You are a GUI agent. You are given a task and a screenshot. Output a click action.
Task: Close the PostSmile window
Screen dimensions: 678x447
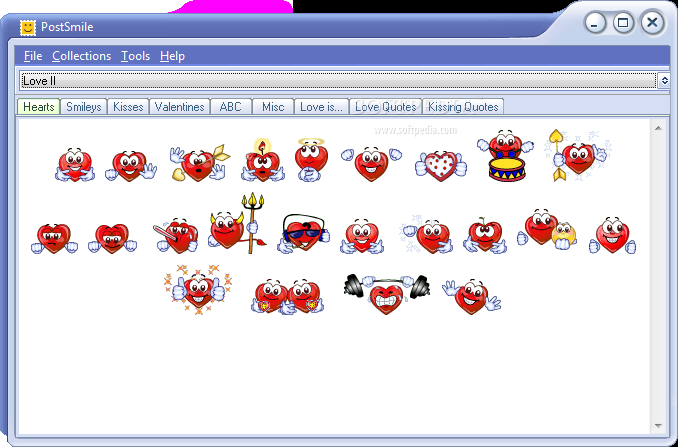pos(652,23)
